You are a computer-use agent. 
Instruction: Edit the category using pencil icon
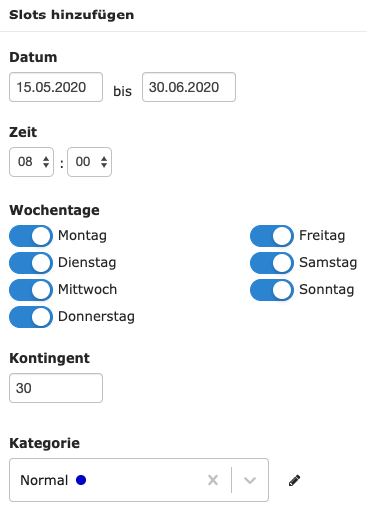coord(294,480)
